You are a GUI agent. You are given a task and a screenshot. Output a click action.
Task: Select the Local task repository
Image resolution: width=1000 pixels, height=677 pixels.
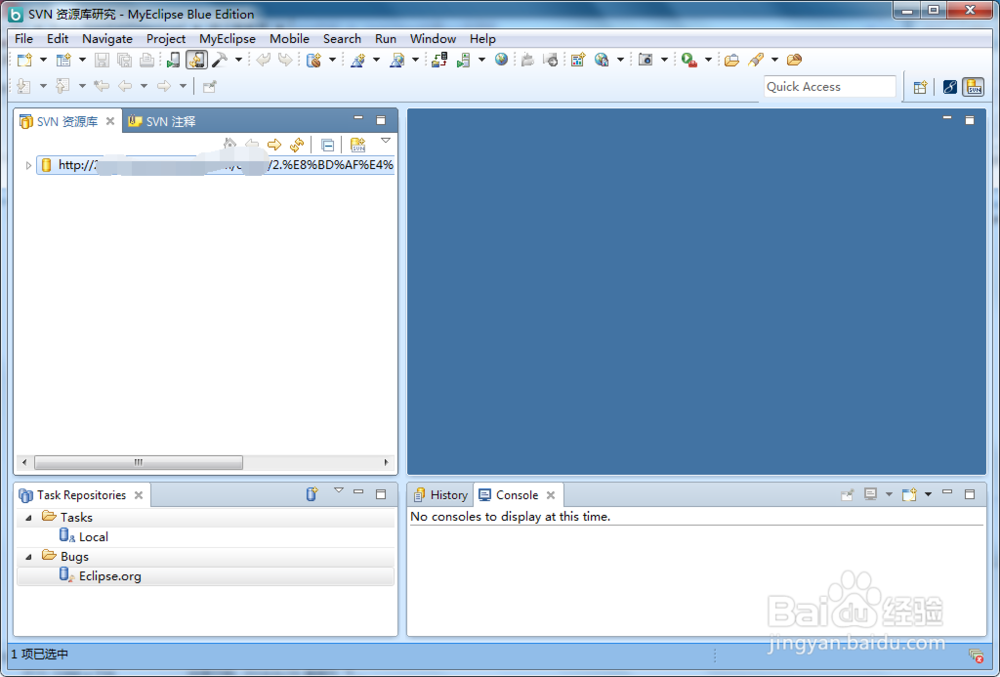(84, 537)
